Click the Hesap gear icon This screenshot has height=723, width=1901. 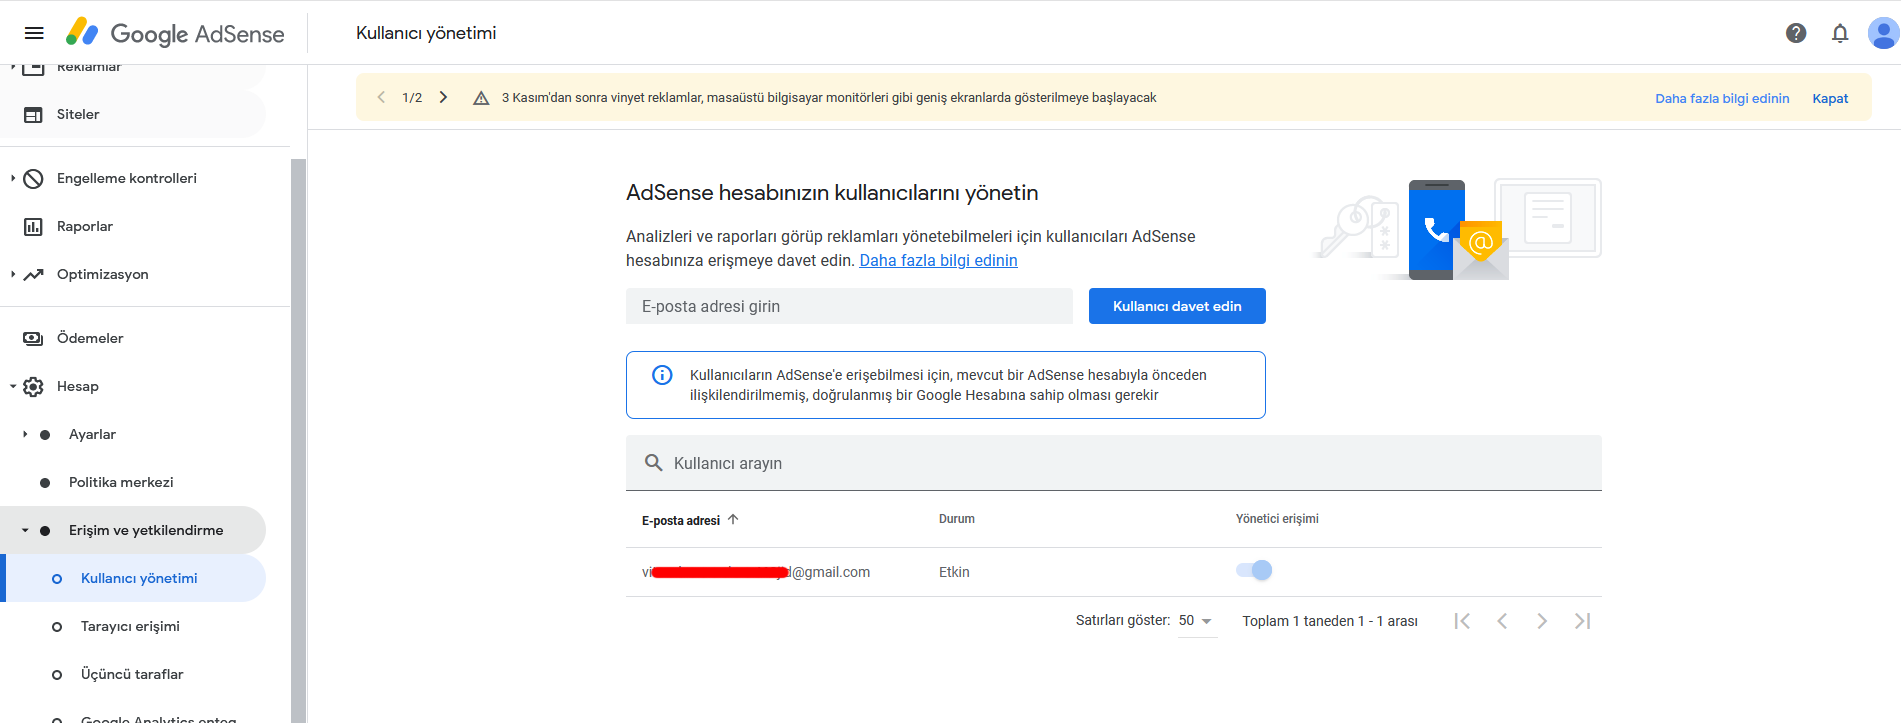coord(33,387)
